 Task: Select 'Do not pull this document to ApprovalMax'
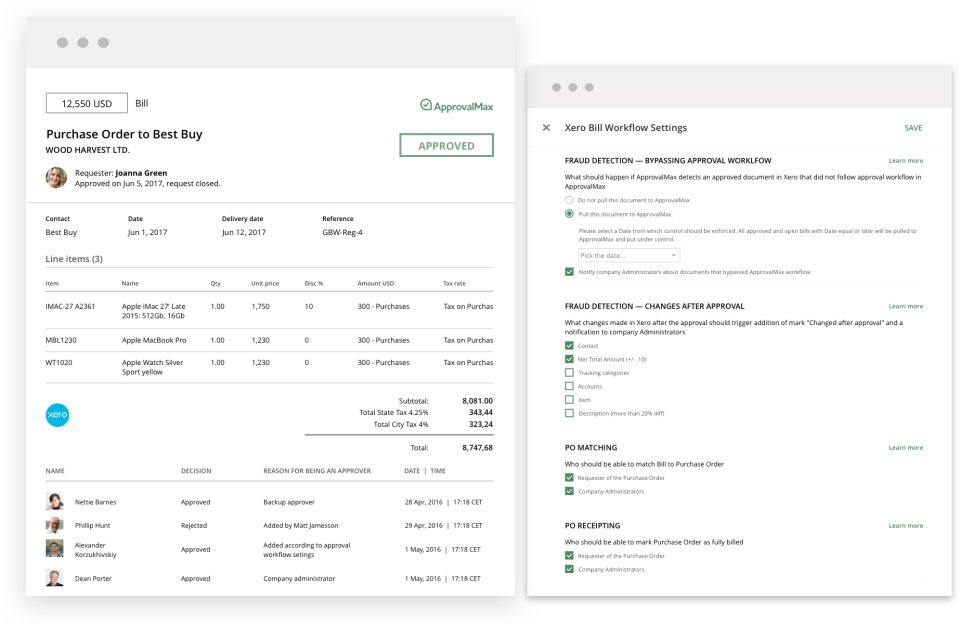tap(569, 200)
